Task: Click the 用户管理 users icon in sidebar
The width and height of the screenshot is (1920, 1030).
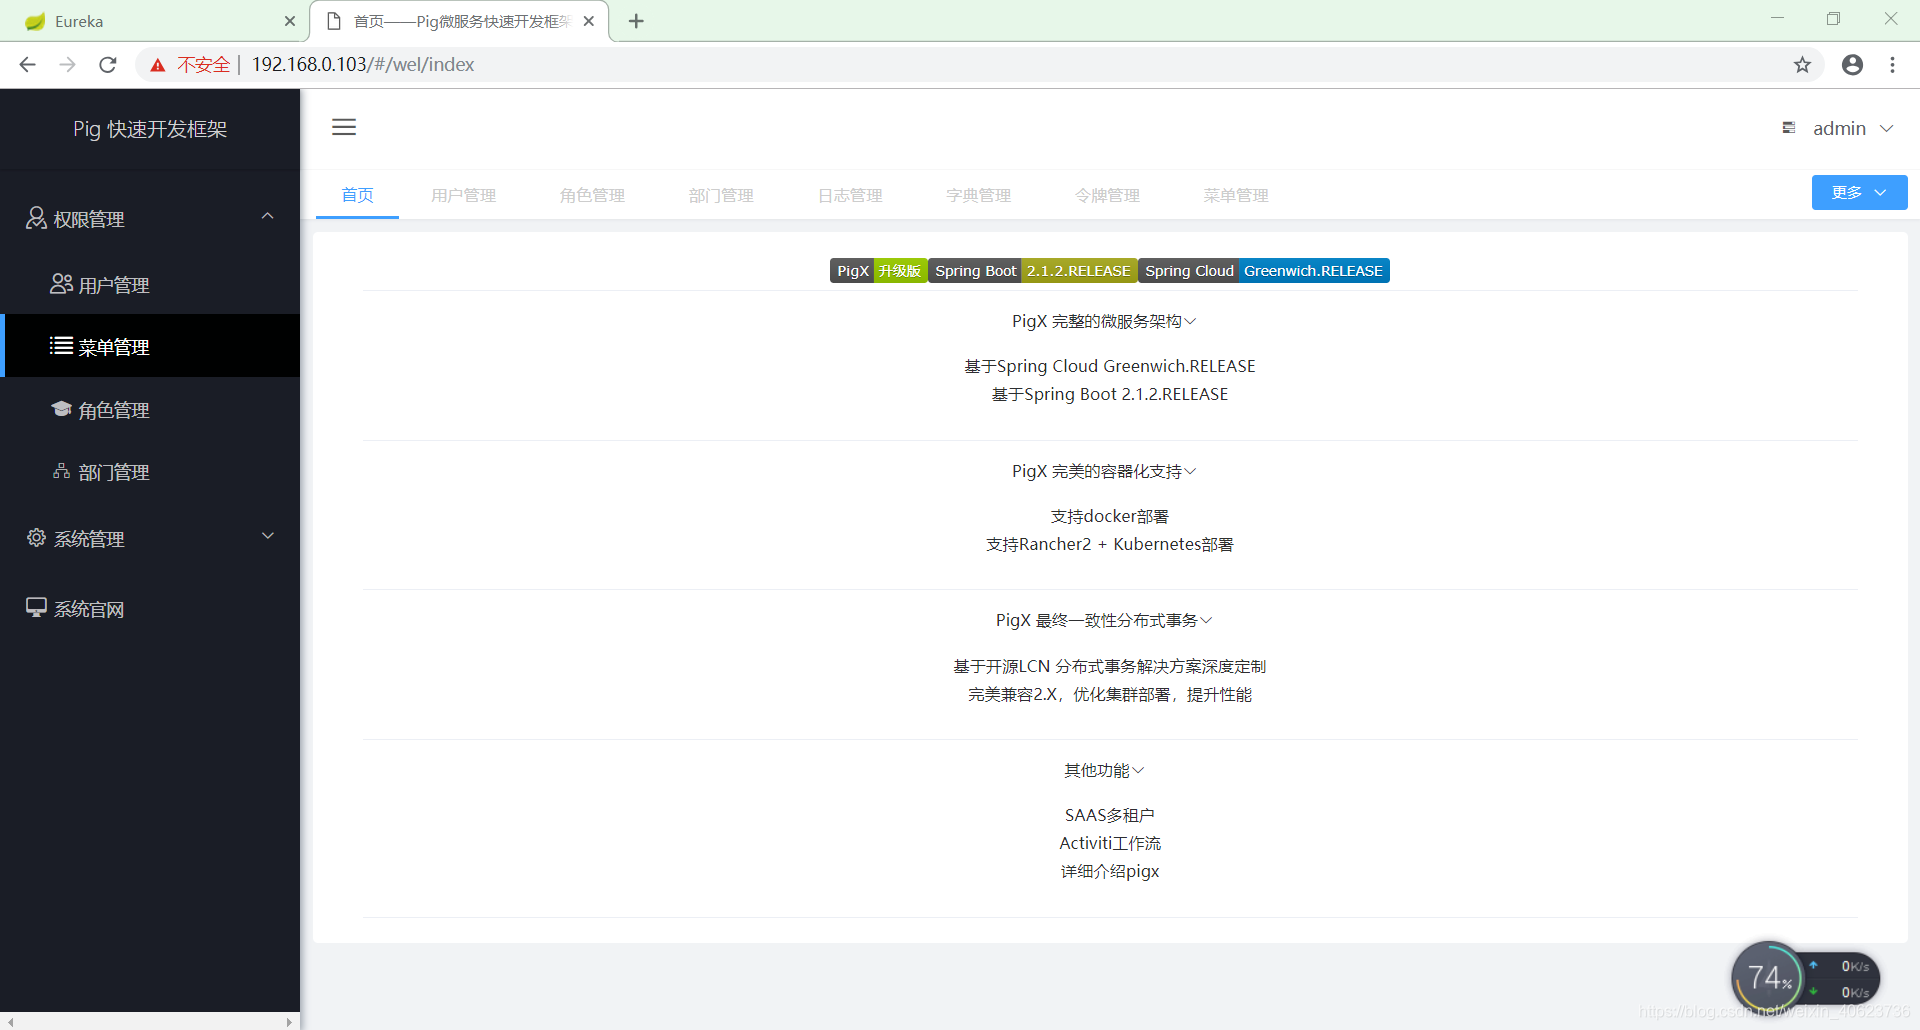Action: pos(61,284)
